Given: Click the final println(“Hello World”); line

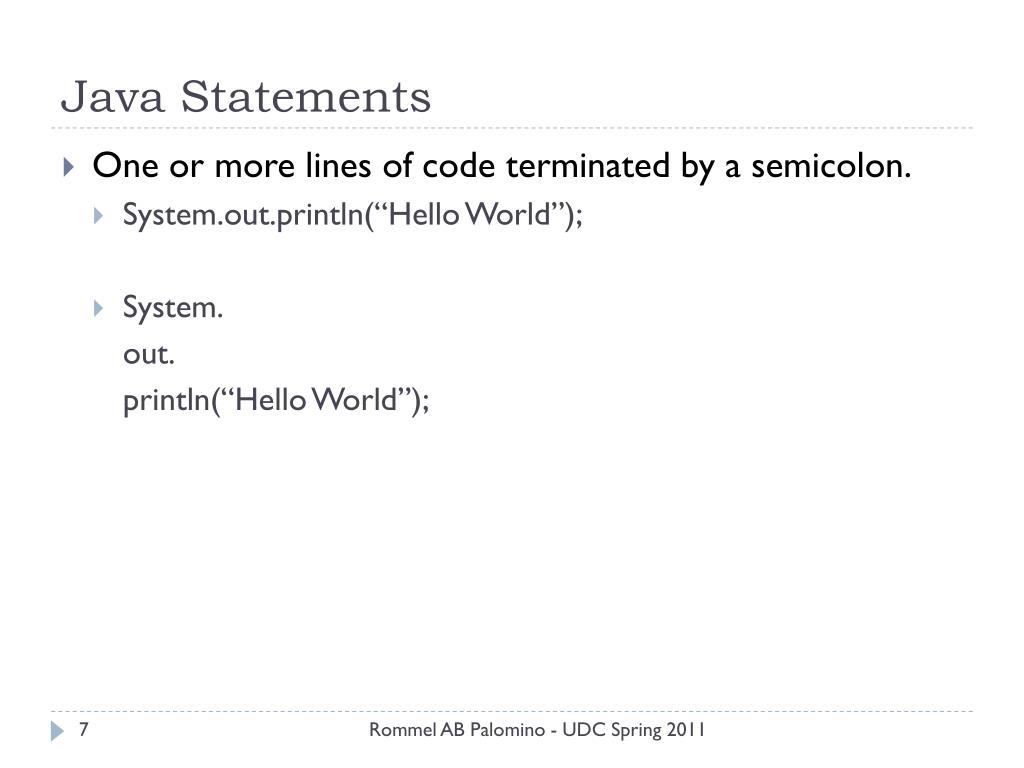Looking at the screenshot, I should point(276,401).
